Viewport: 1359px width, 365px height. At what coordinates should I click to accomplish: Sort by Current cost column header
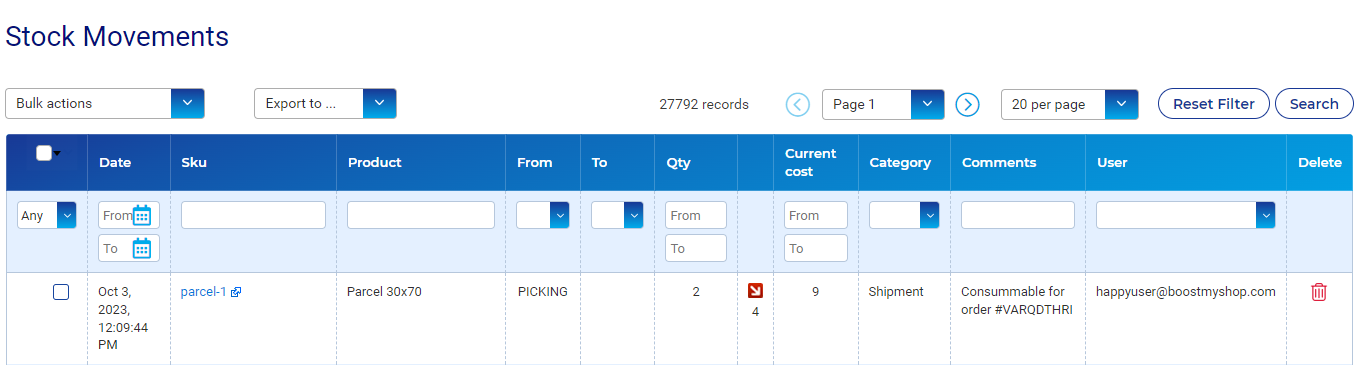click(x=810, y=162)
